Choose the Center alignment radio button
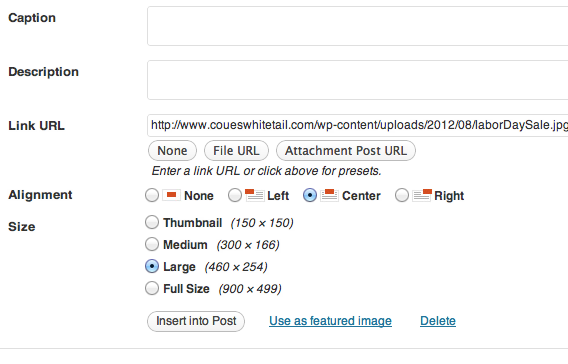 (x=310, y=195)
